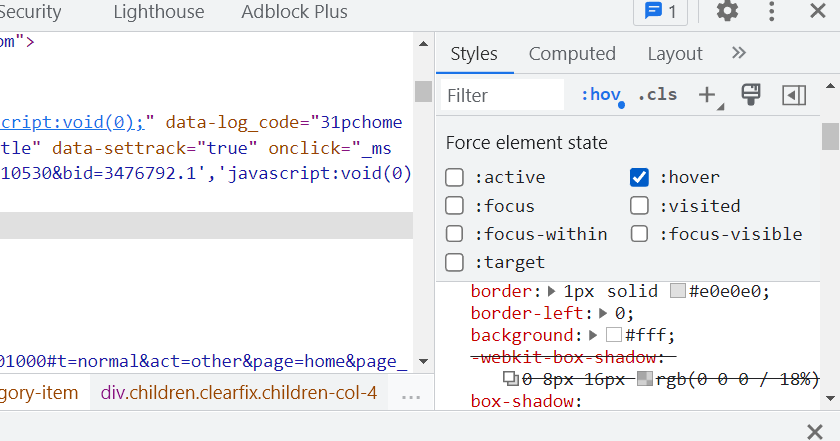Viewport: 840px width, 441px height.
Task: Uncheck the :hover state checkbox
Action: [x=640, y=178]
